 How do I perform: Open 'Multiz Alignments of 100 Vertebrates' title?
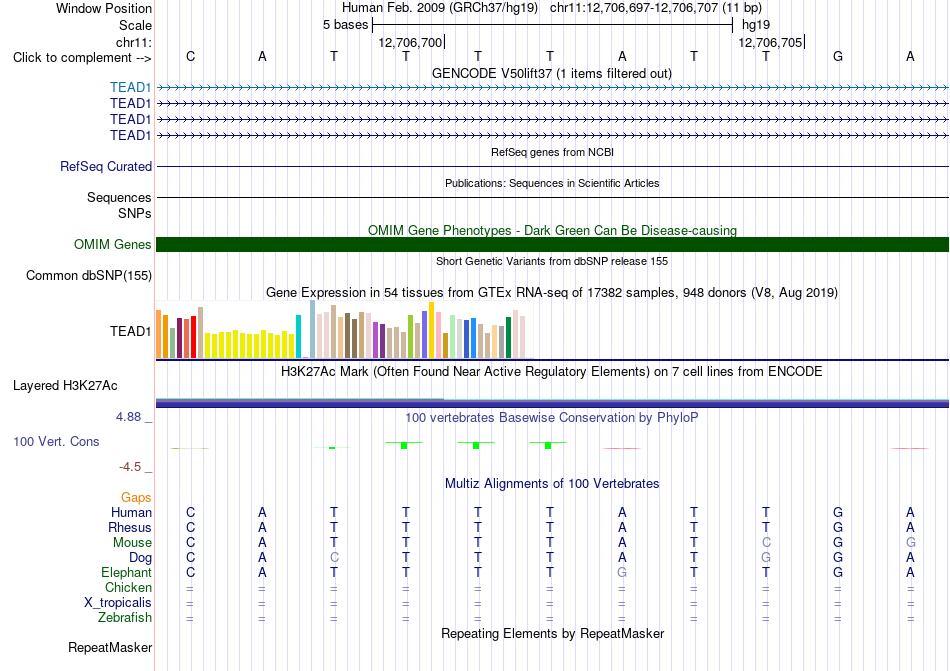point(552,483)
